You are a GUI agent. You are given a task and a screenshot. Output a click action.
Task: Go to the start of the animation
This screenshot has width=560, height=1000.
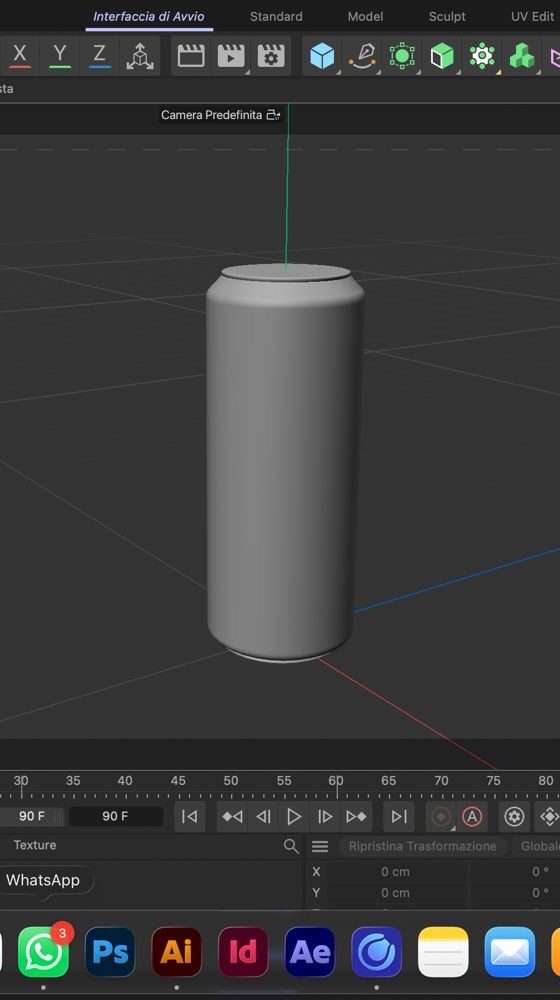pyautogui.click(x=189, y=816)
